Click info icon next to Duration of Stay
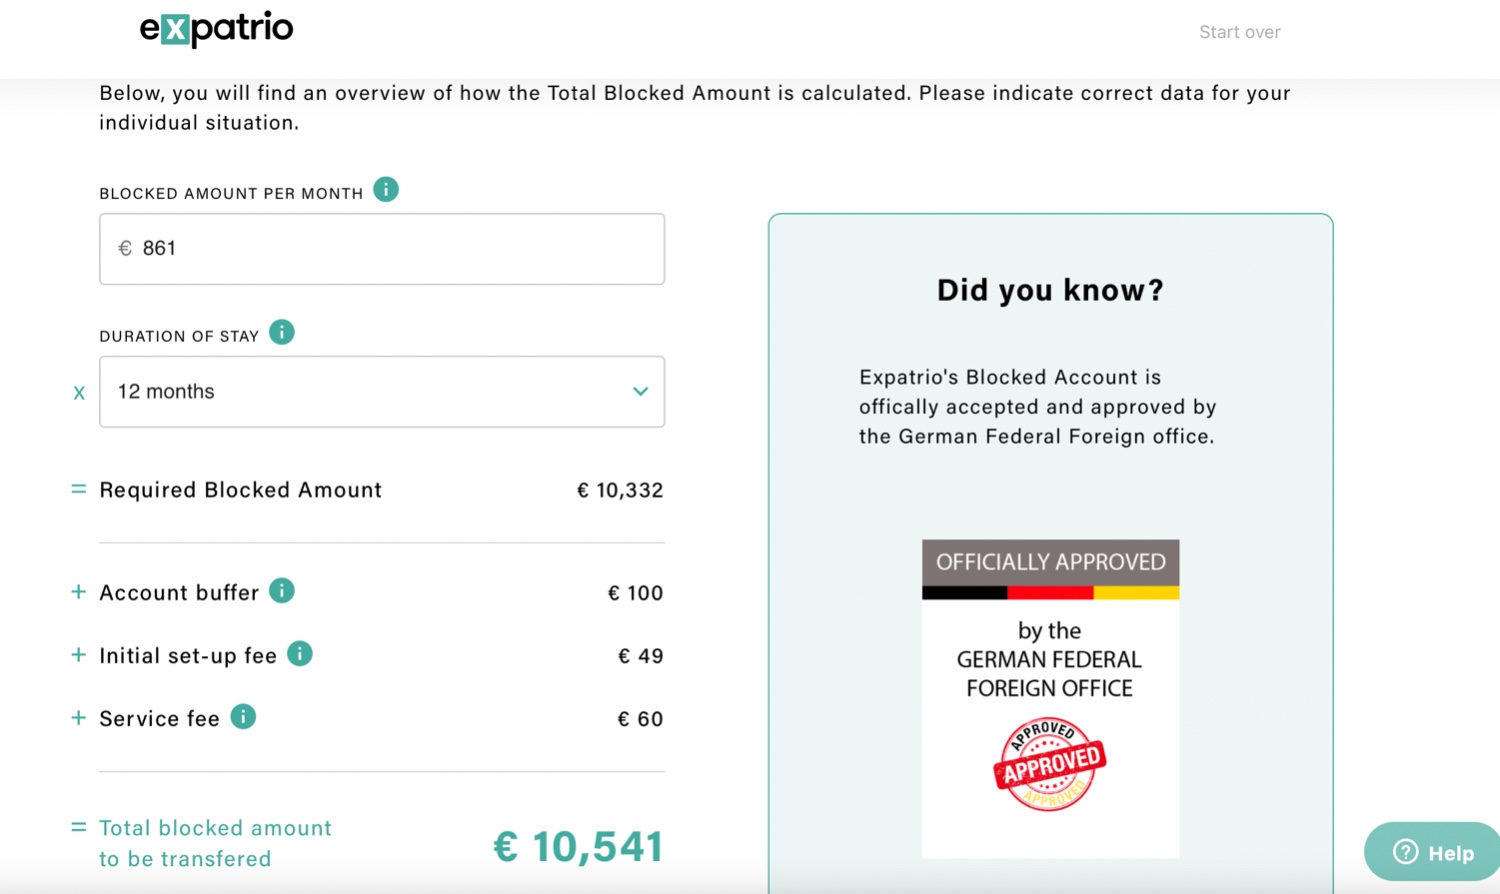The image size is (1500, 894). (282, 332)
